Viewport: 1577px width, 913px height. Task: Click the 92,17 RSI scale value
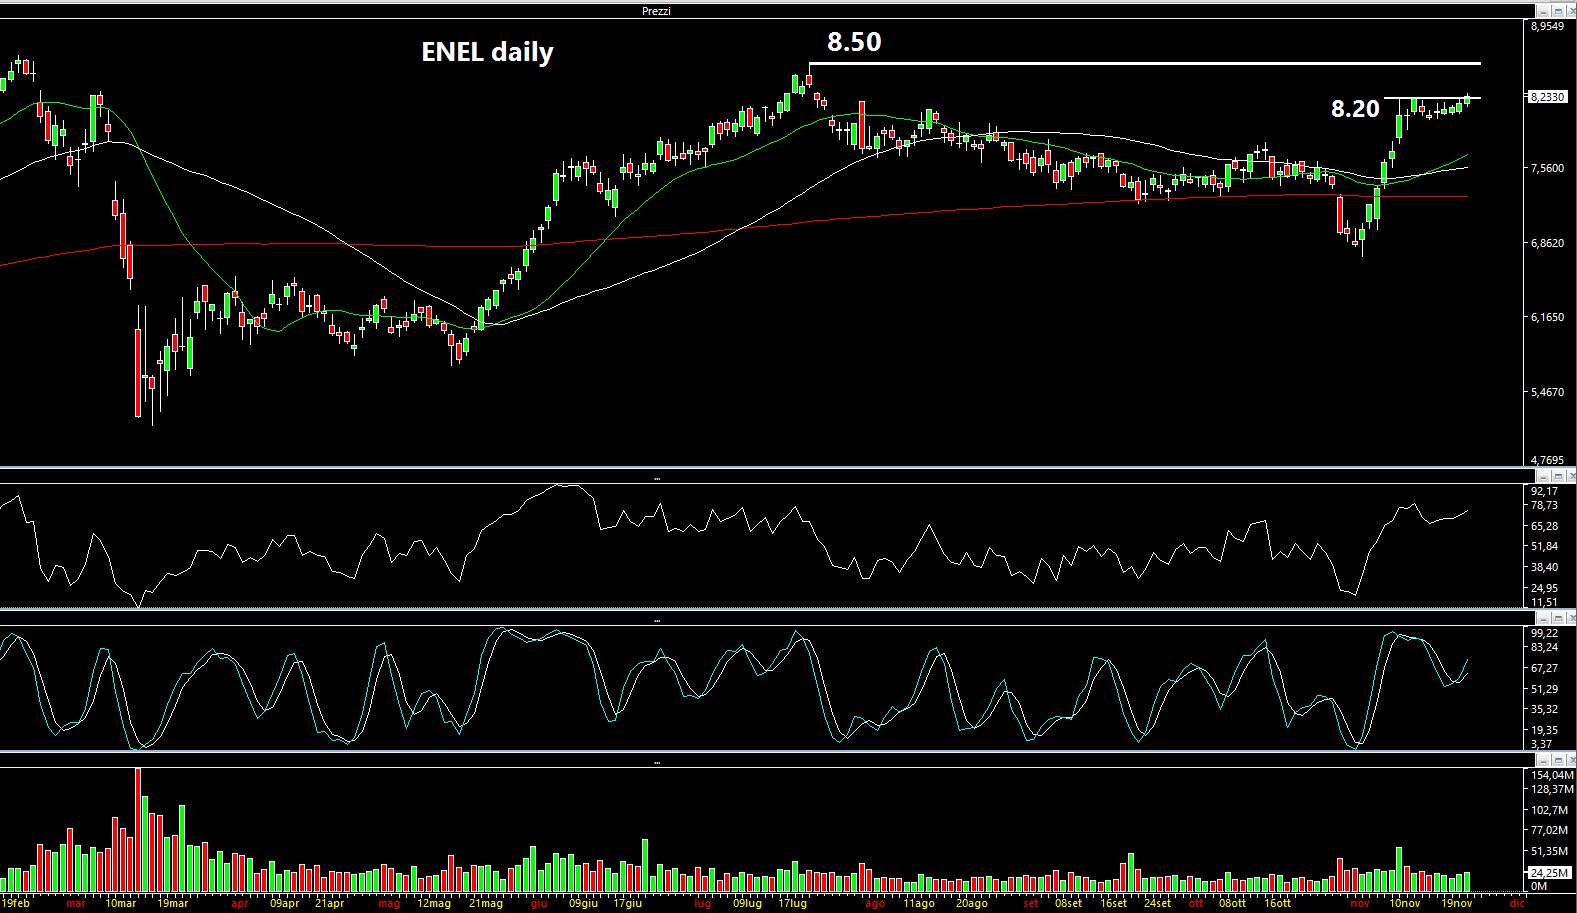[x=1544, y=491]
